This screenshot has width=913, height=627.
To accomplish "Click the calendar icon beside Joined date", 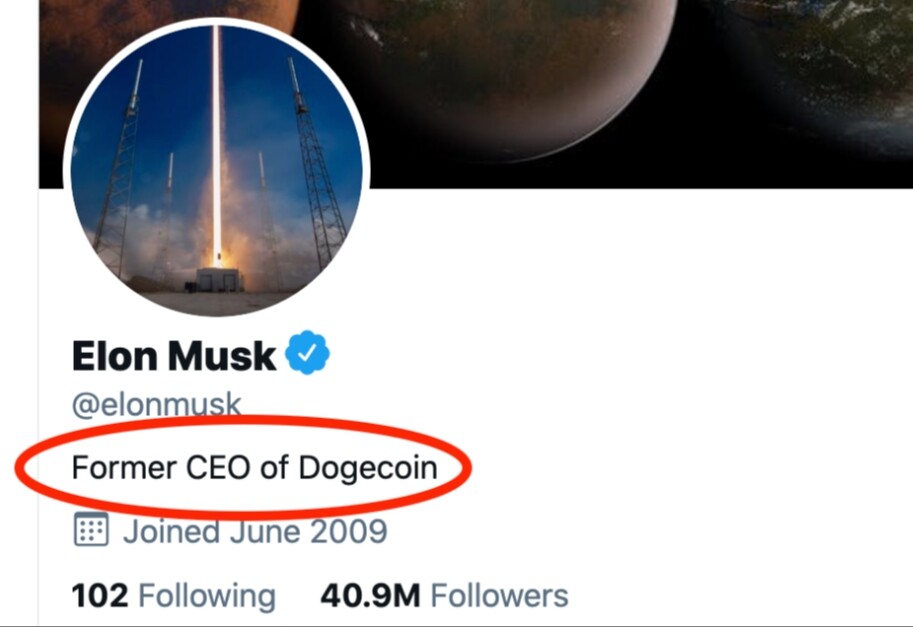I will [x=91, y=529].
